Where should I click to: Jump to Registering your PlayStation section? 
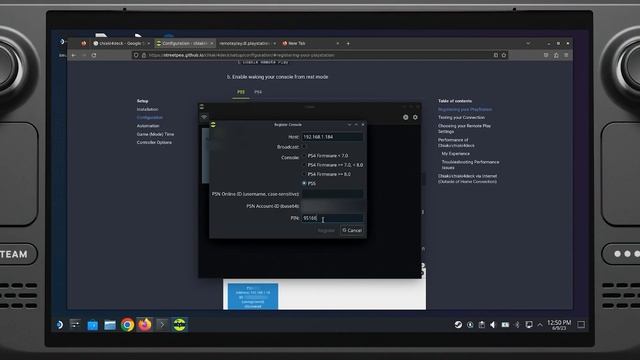coord(465,109)
